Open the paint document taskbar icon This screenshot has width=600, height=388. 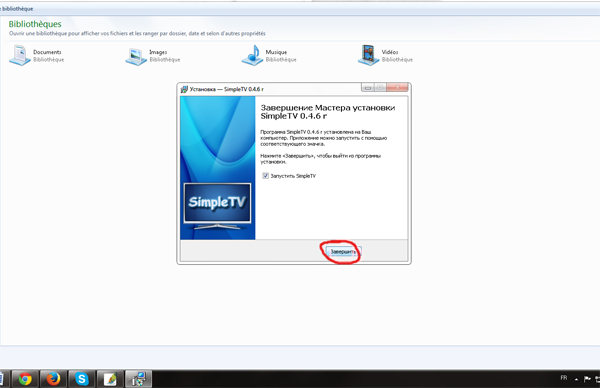[110, 379]
